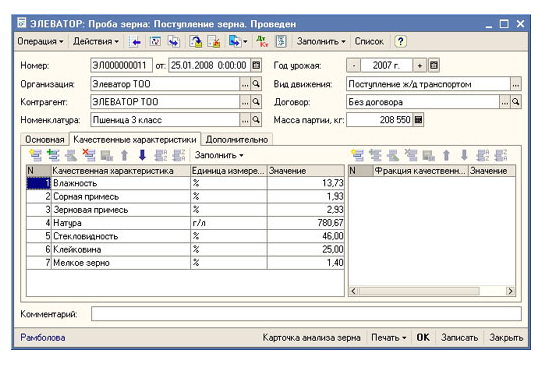545x367 pixels.
Task: Select the Влажность row
Action: pos(185,183)
